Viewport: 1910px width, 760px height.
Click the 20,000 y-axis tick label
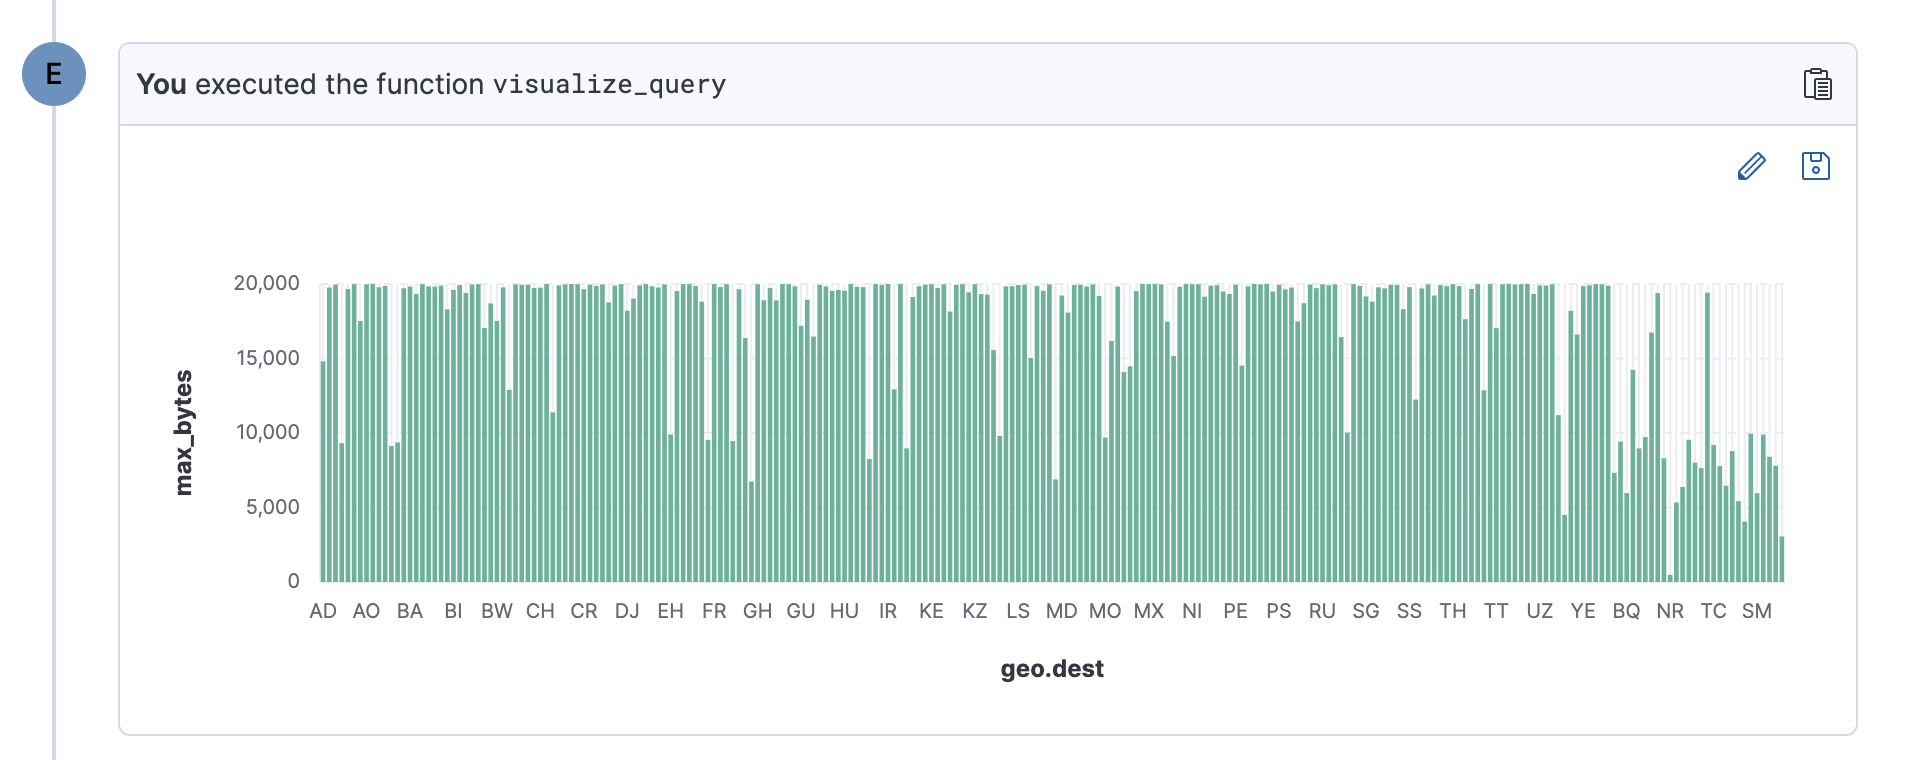(266, 283)
